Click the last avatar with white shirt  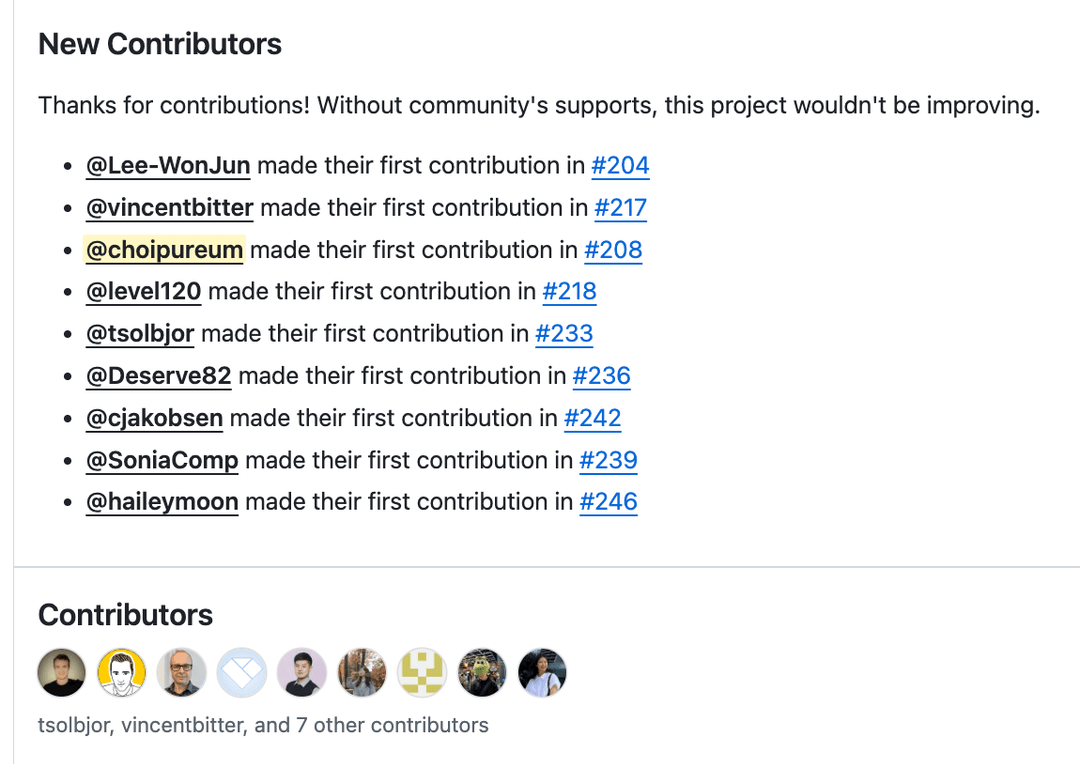pyautogui.click(x=542, y=672)
